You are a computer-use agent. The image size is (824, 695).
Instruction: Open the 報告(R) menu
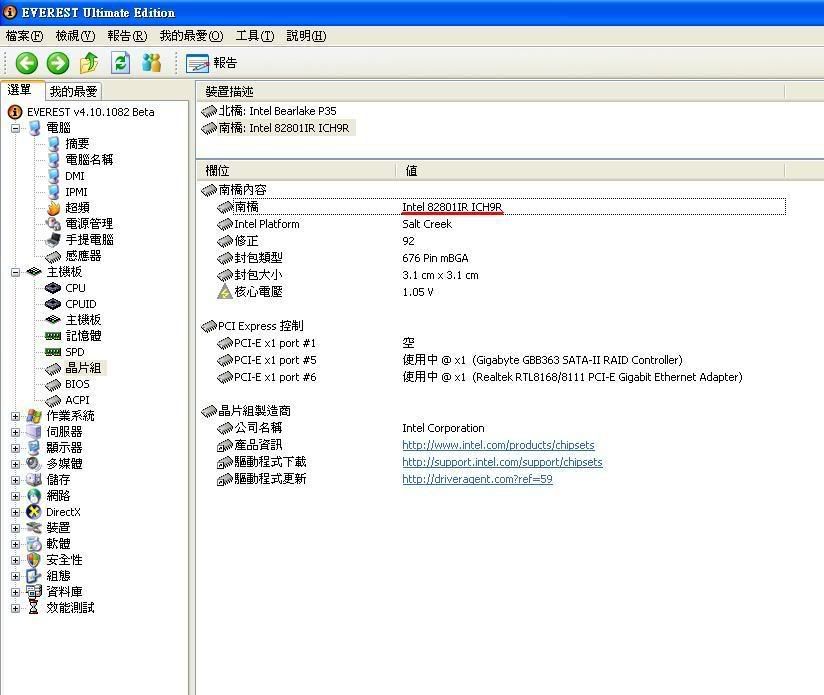(127, 36)
